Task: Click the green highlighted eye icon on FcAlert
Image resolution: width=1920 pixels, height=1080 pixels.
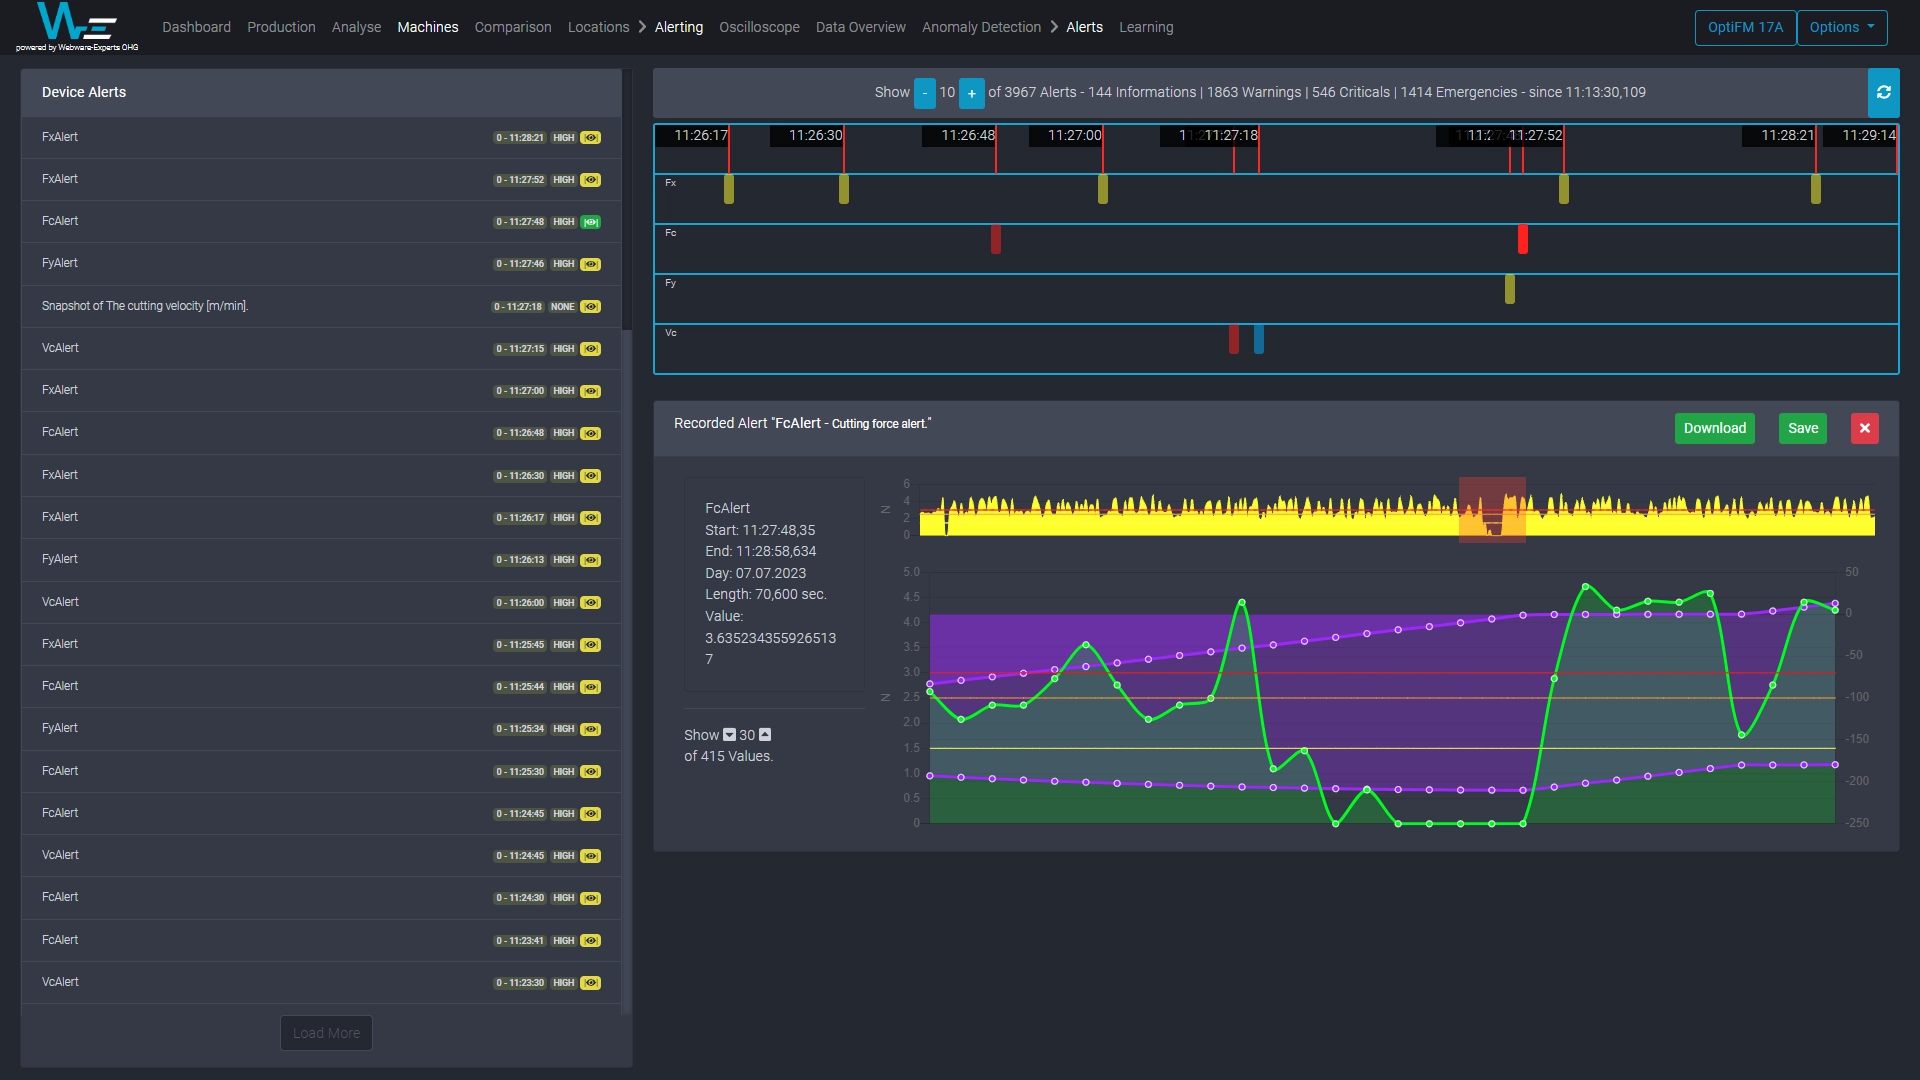Action: click(591, 222)
